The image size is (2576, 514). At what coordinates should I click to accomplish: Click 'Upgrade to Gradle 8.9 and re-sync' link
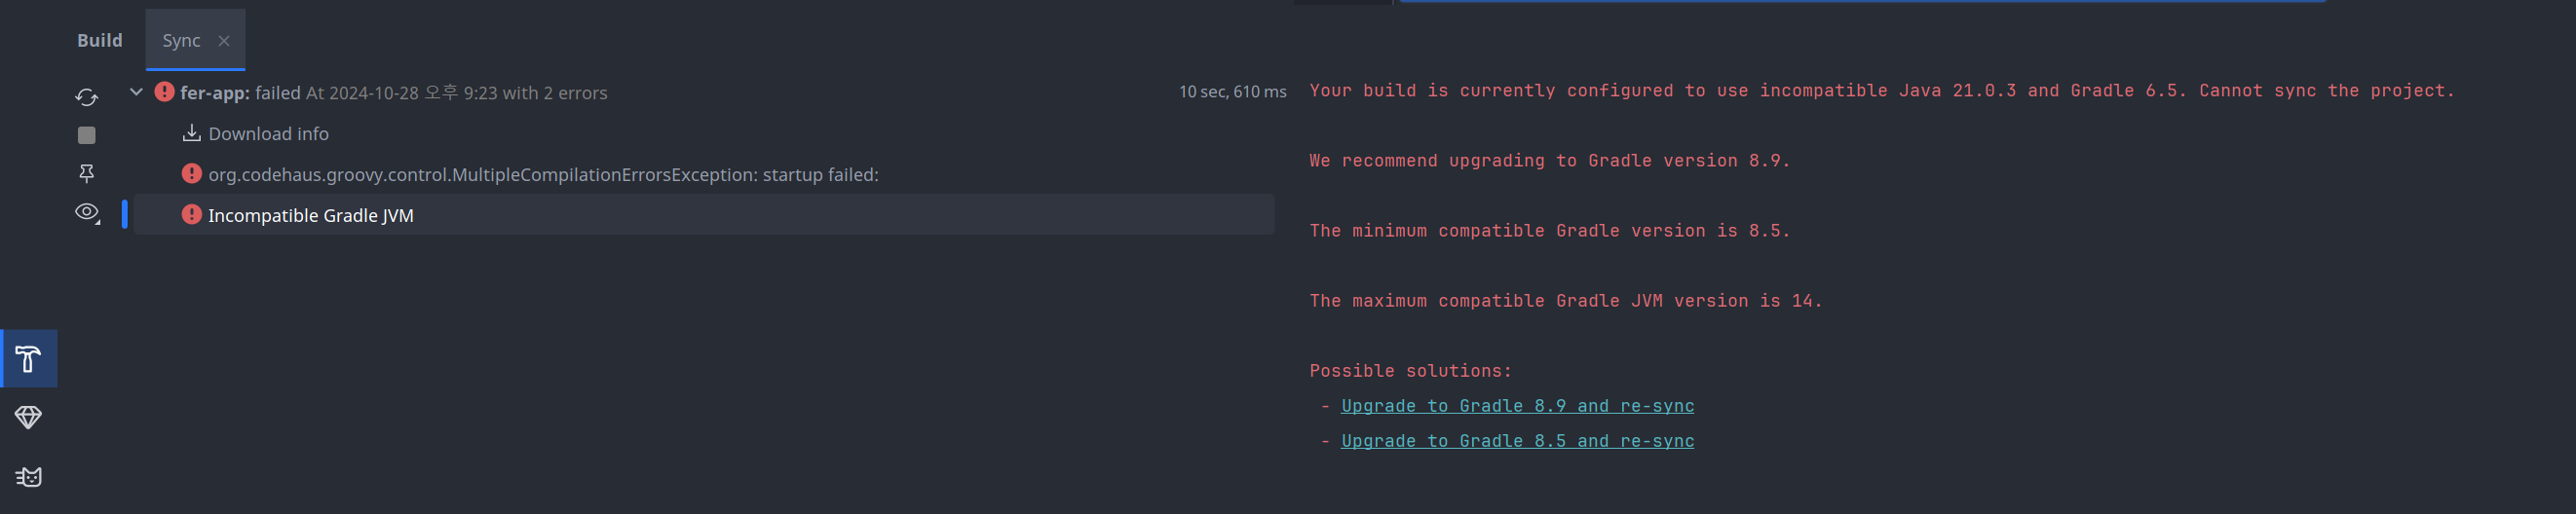coord(1517,406)
